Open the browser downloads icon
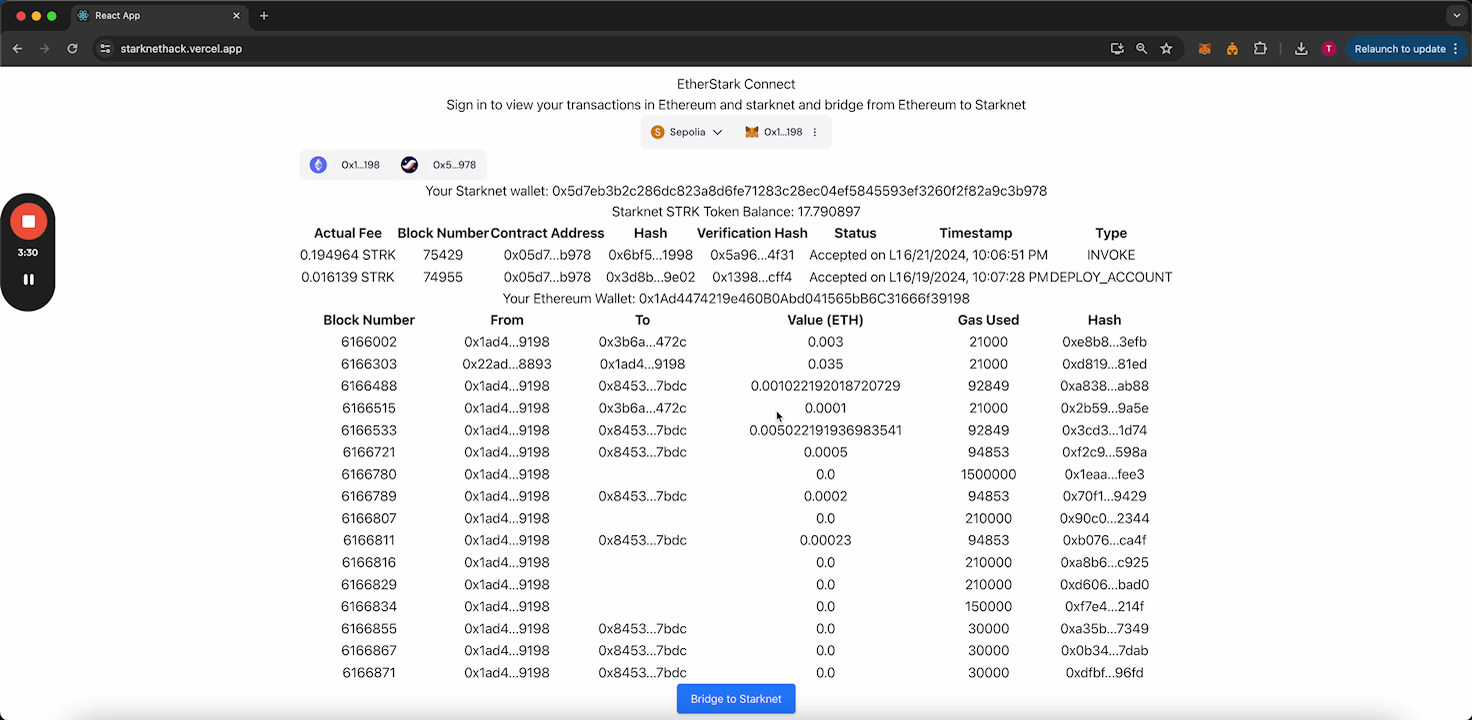Screen dimensions: 1472x720 [x=1301, y=48]
